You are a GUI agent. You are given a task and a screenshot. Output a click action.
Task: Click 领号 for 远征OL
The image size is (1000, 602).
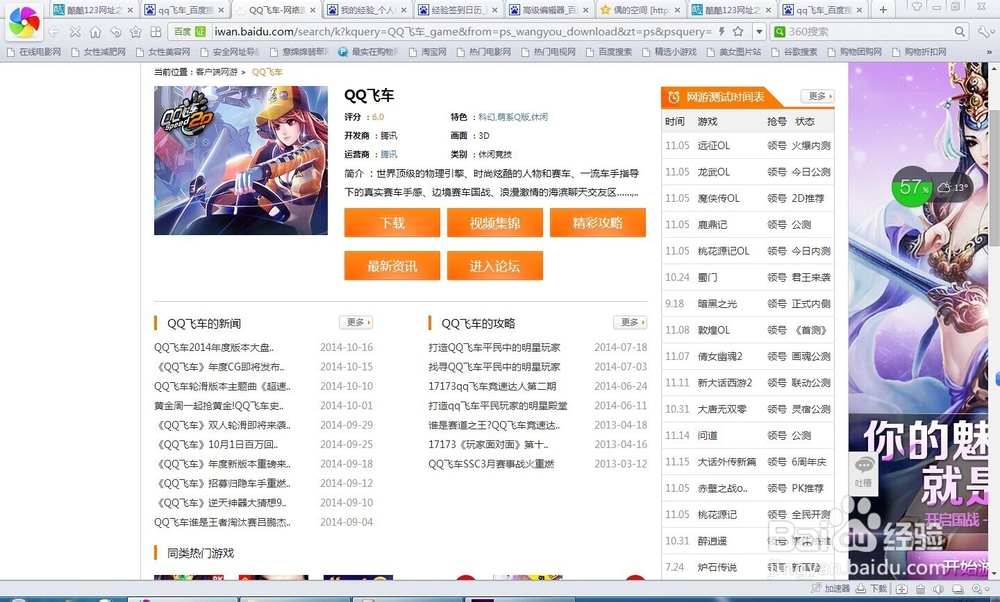(777, 145)
